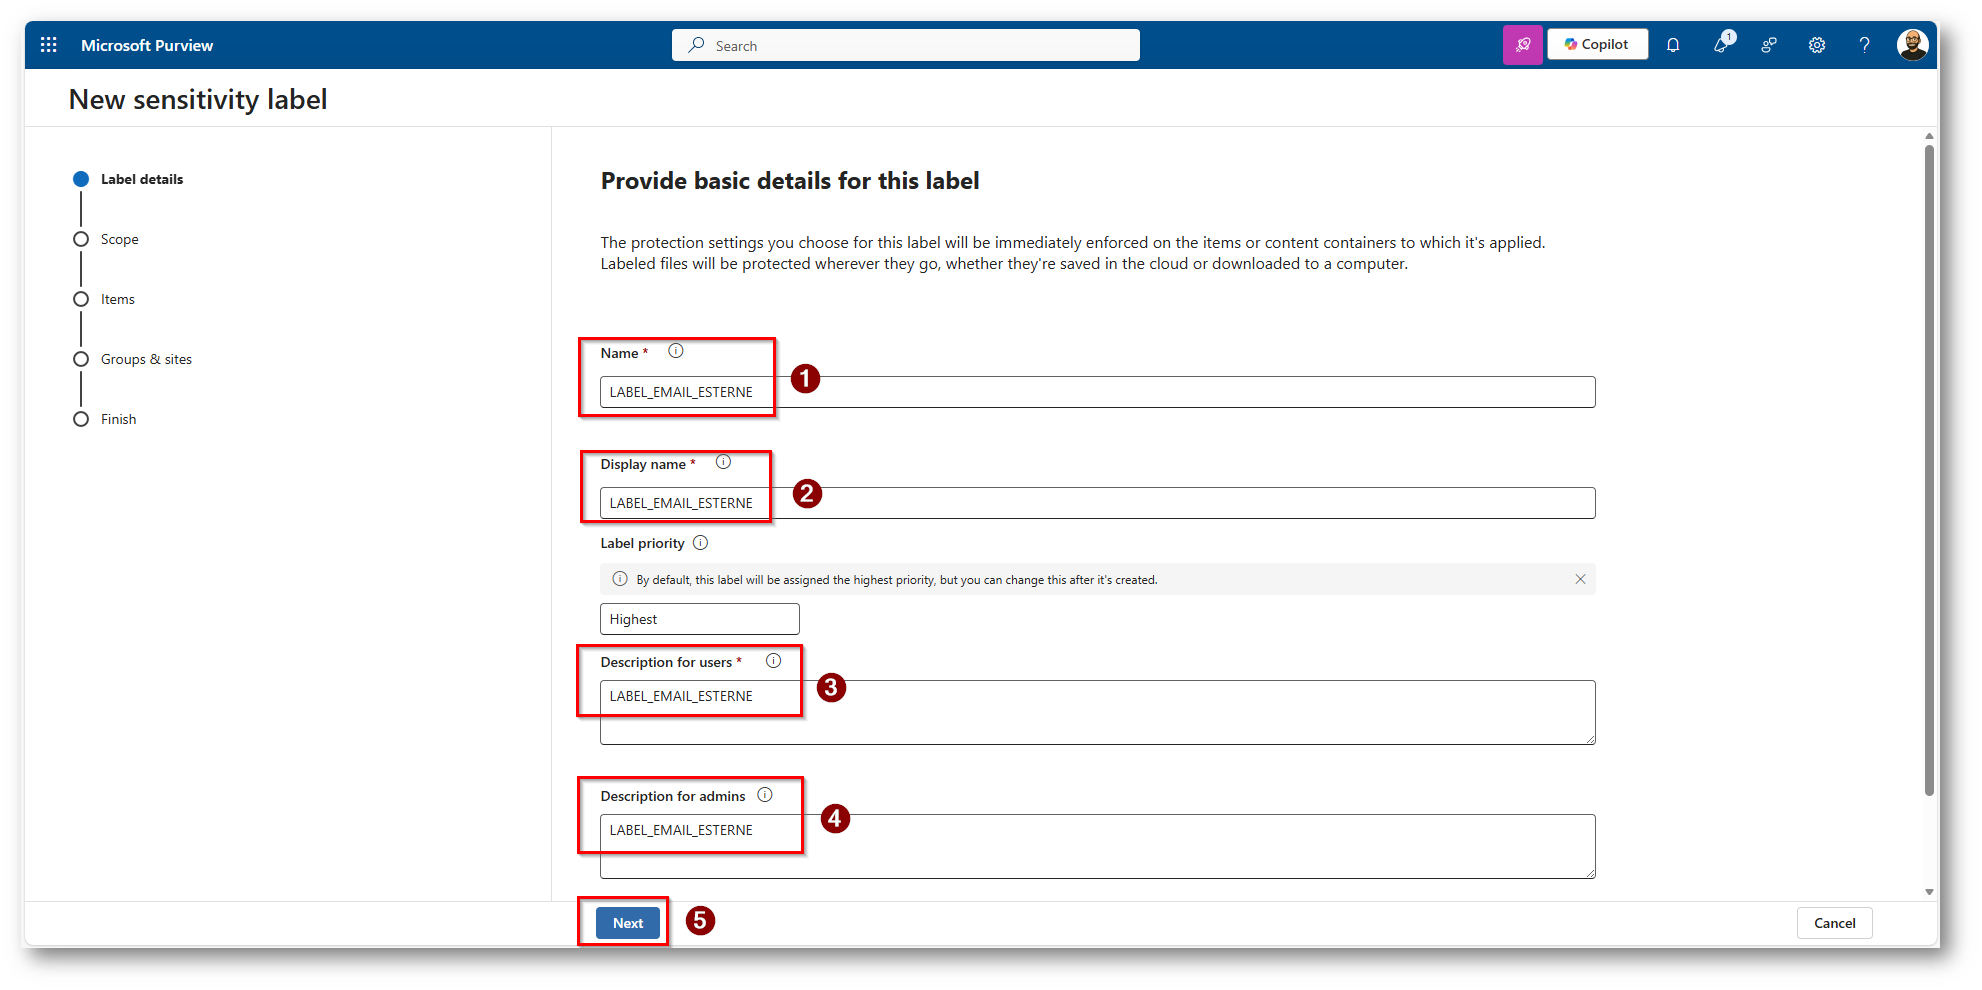Viewport: 1982px width, 990px height.
Task: Show info tooltip for Description for admins
Action: [x=765, y=795]
